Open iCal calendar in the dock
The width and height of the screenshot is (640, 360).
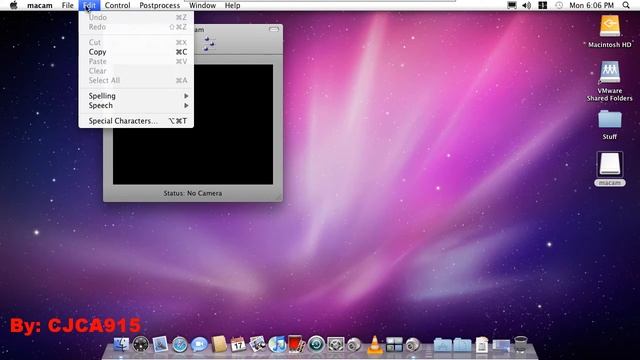click(x=238, y=344)
